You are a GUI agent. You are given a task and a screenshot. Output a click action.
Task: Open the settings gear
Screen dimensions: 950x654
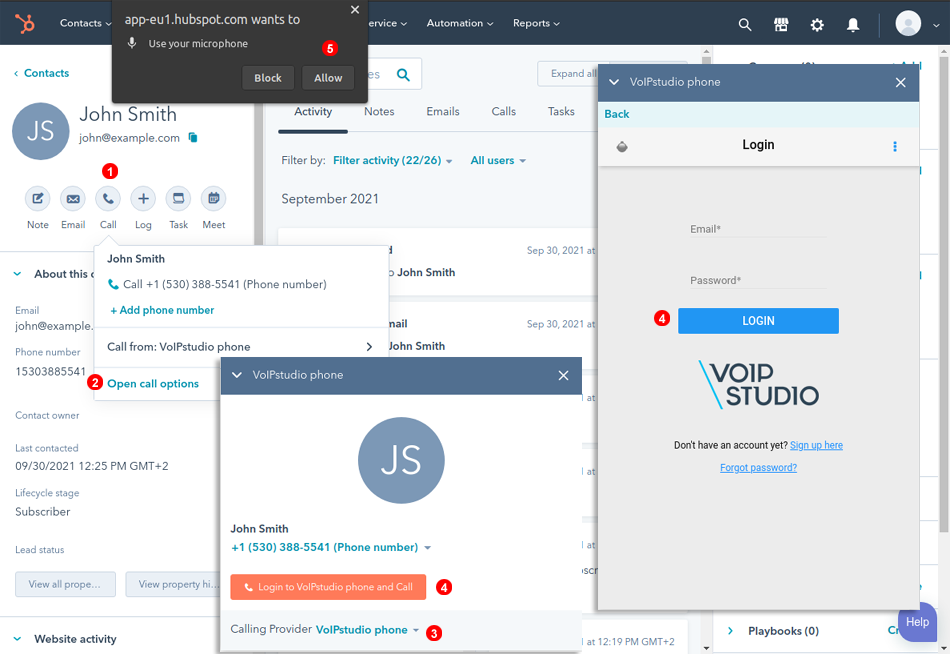coord(817,23)
